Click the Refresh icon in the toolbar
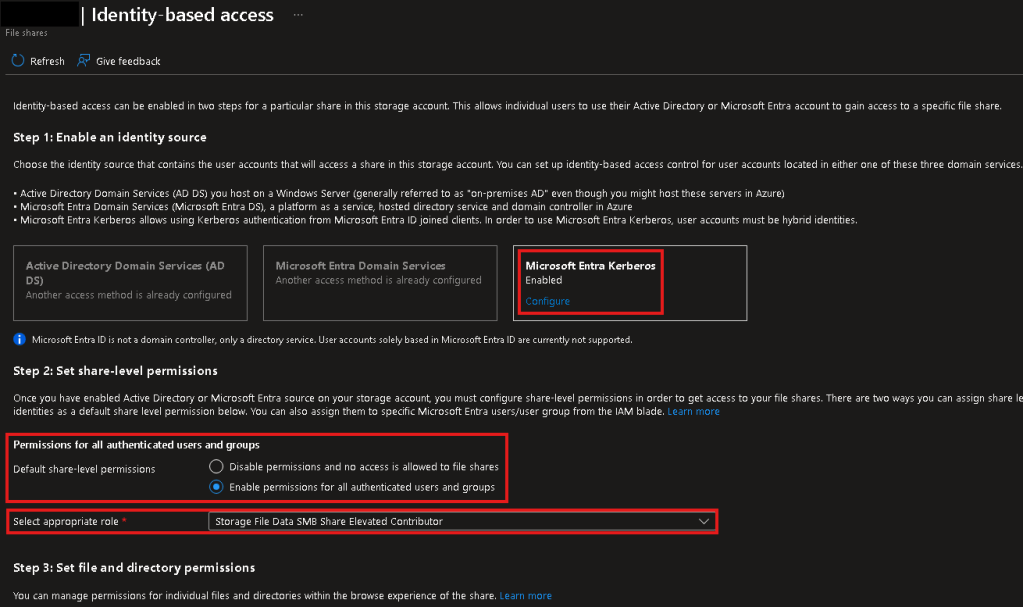The width and height of the screenshot is (1023, 607). 18,61
